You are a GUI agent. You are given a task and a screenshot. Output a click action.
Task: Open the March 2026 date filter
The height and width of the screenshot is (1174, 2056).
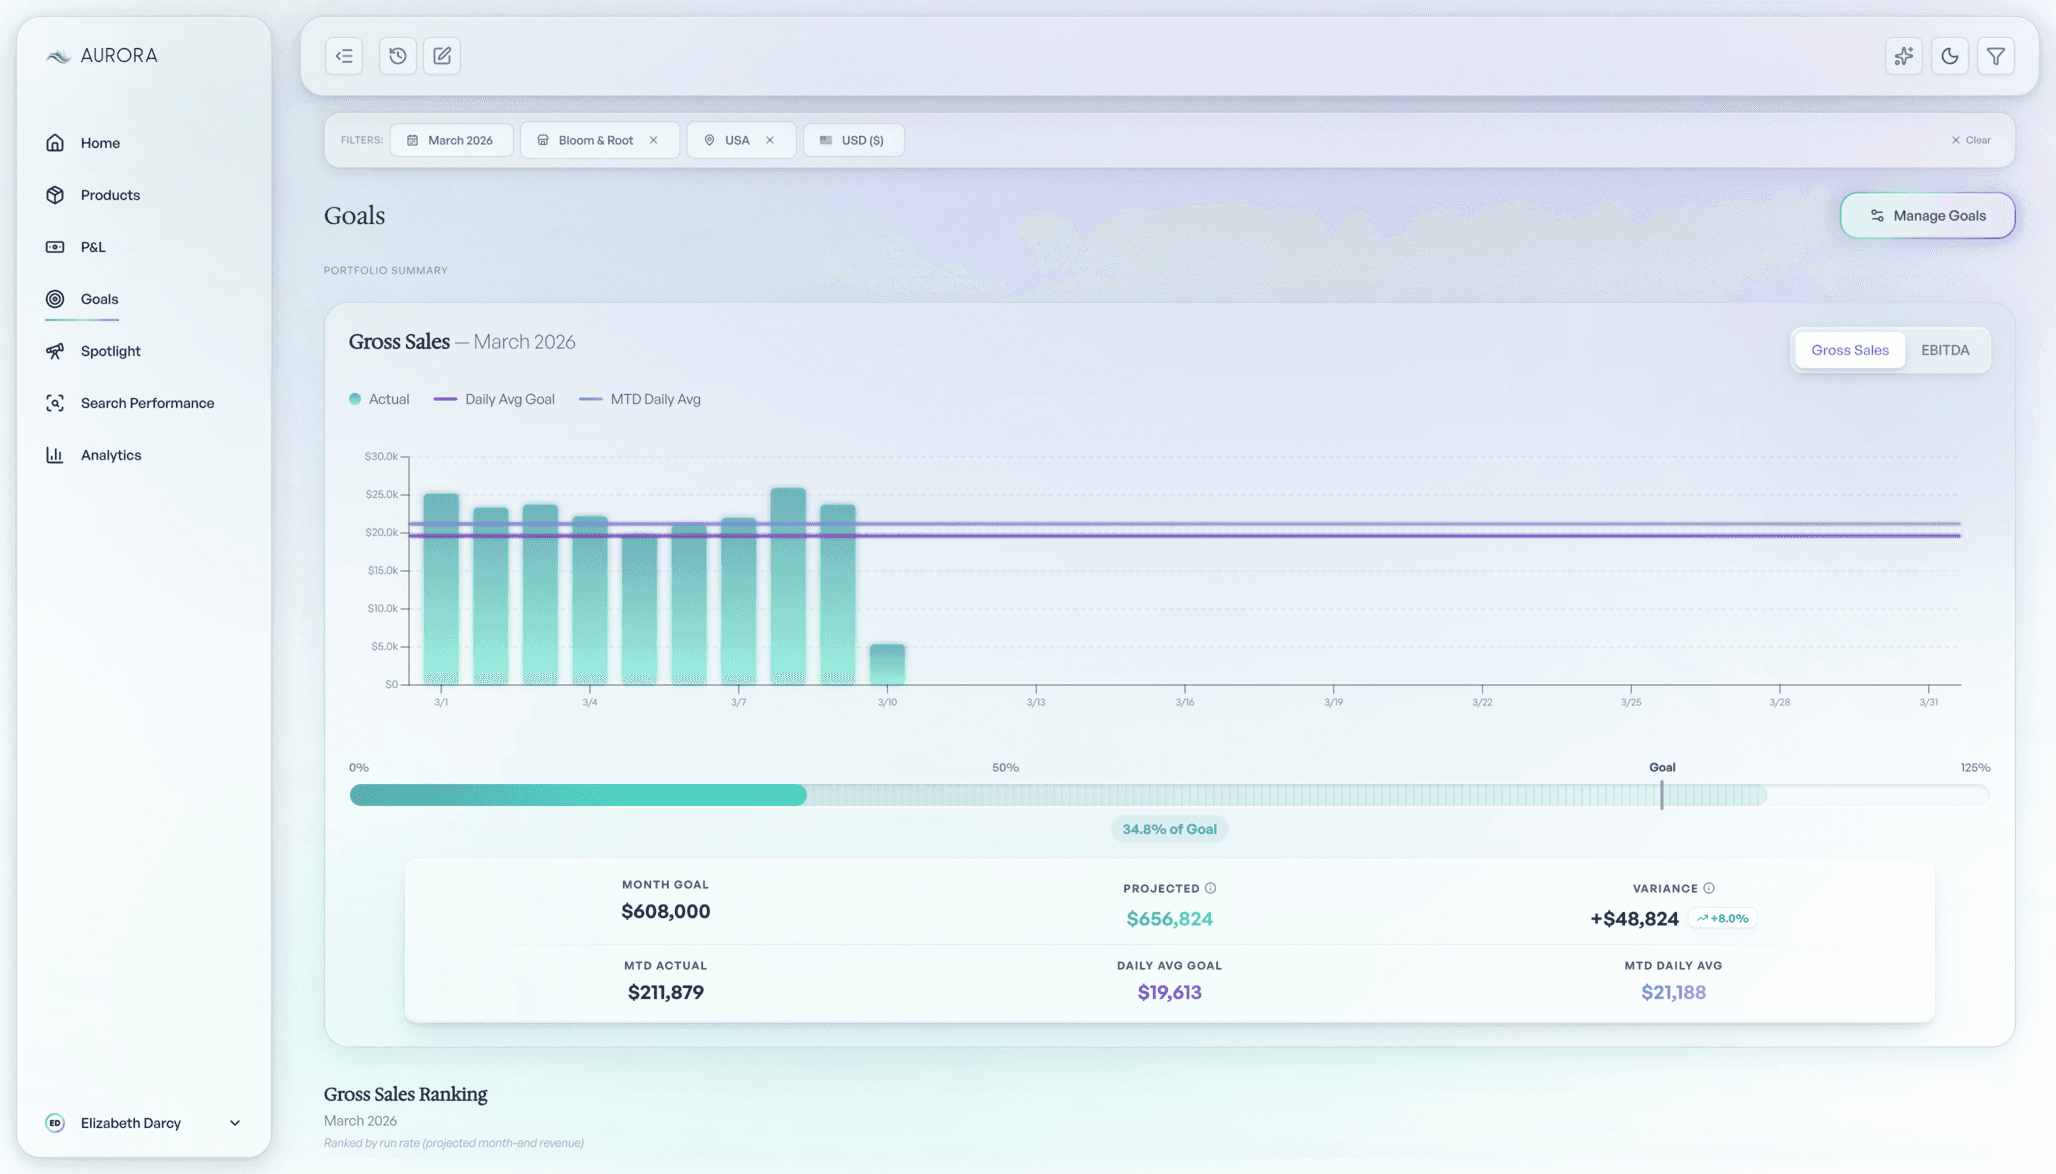pos(451,140)
